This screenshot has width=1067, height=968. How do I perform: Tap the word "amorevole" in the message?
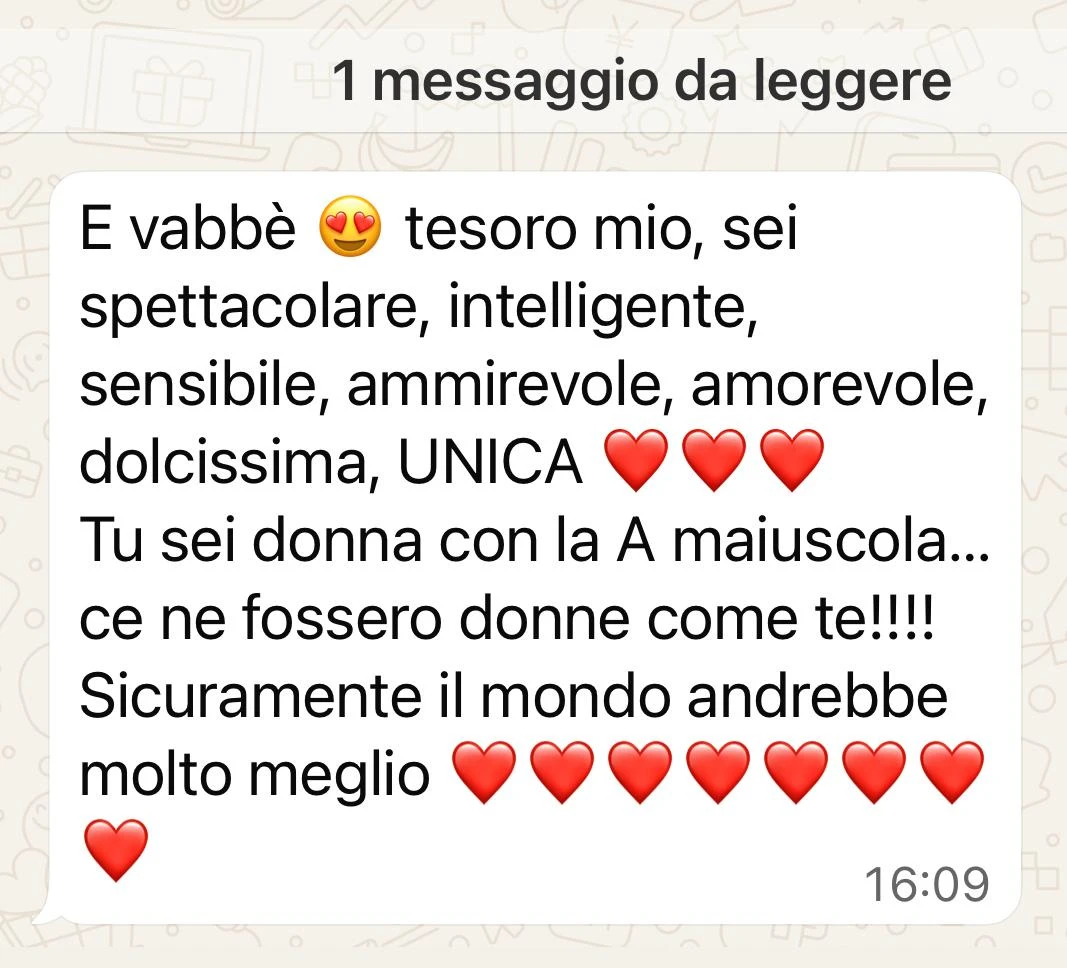[833, 386]
